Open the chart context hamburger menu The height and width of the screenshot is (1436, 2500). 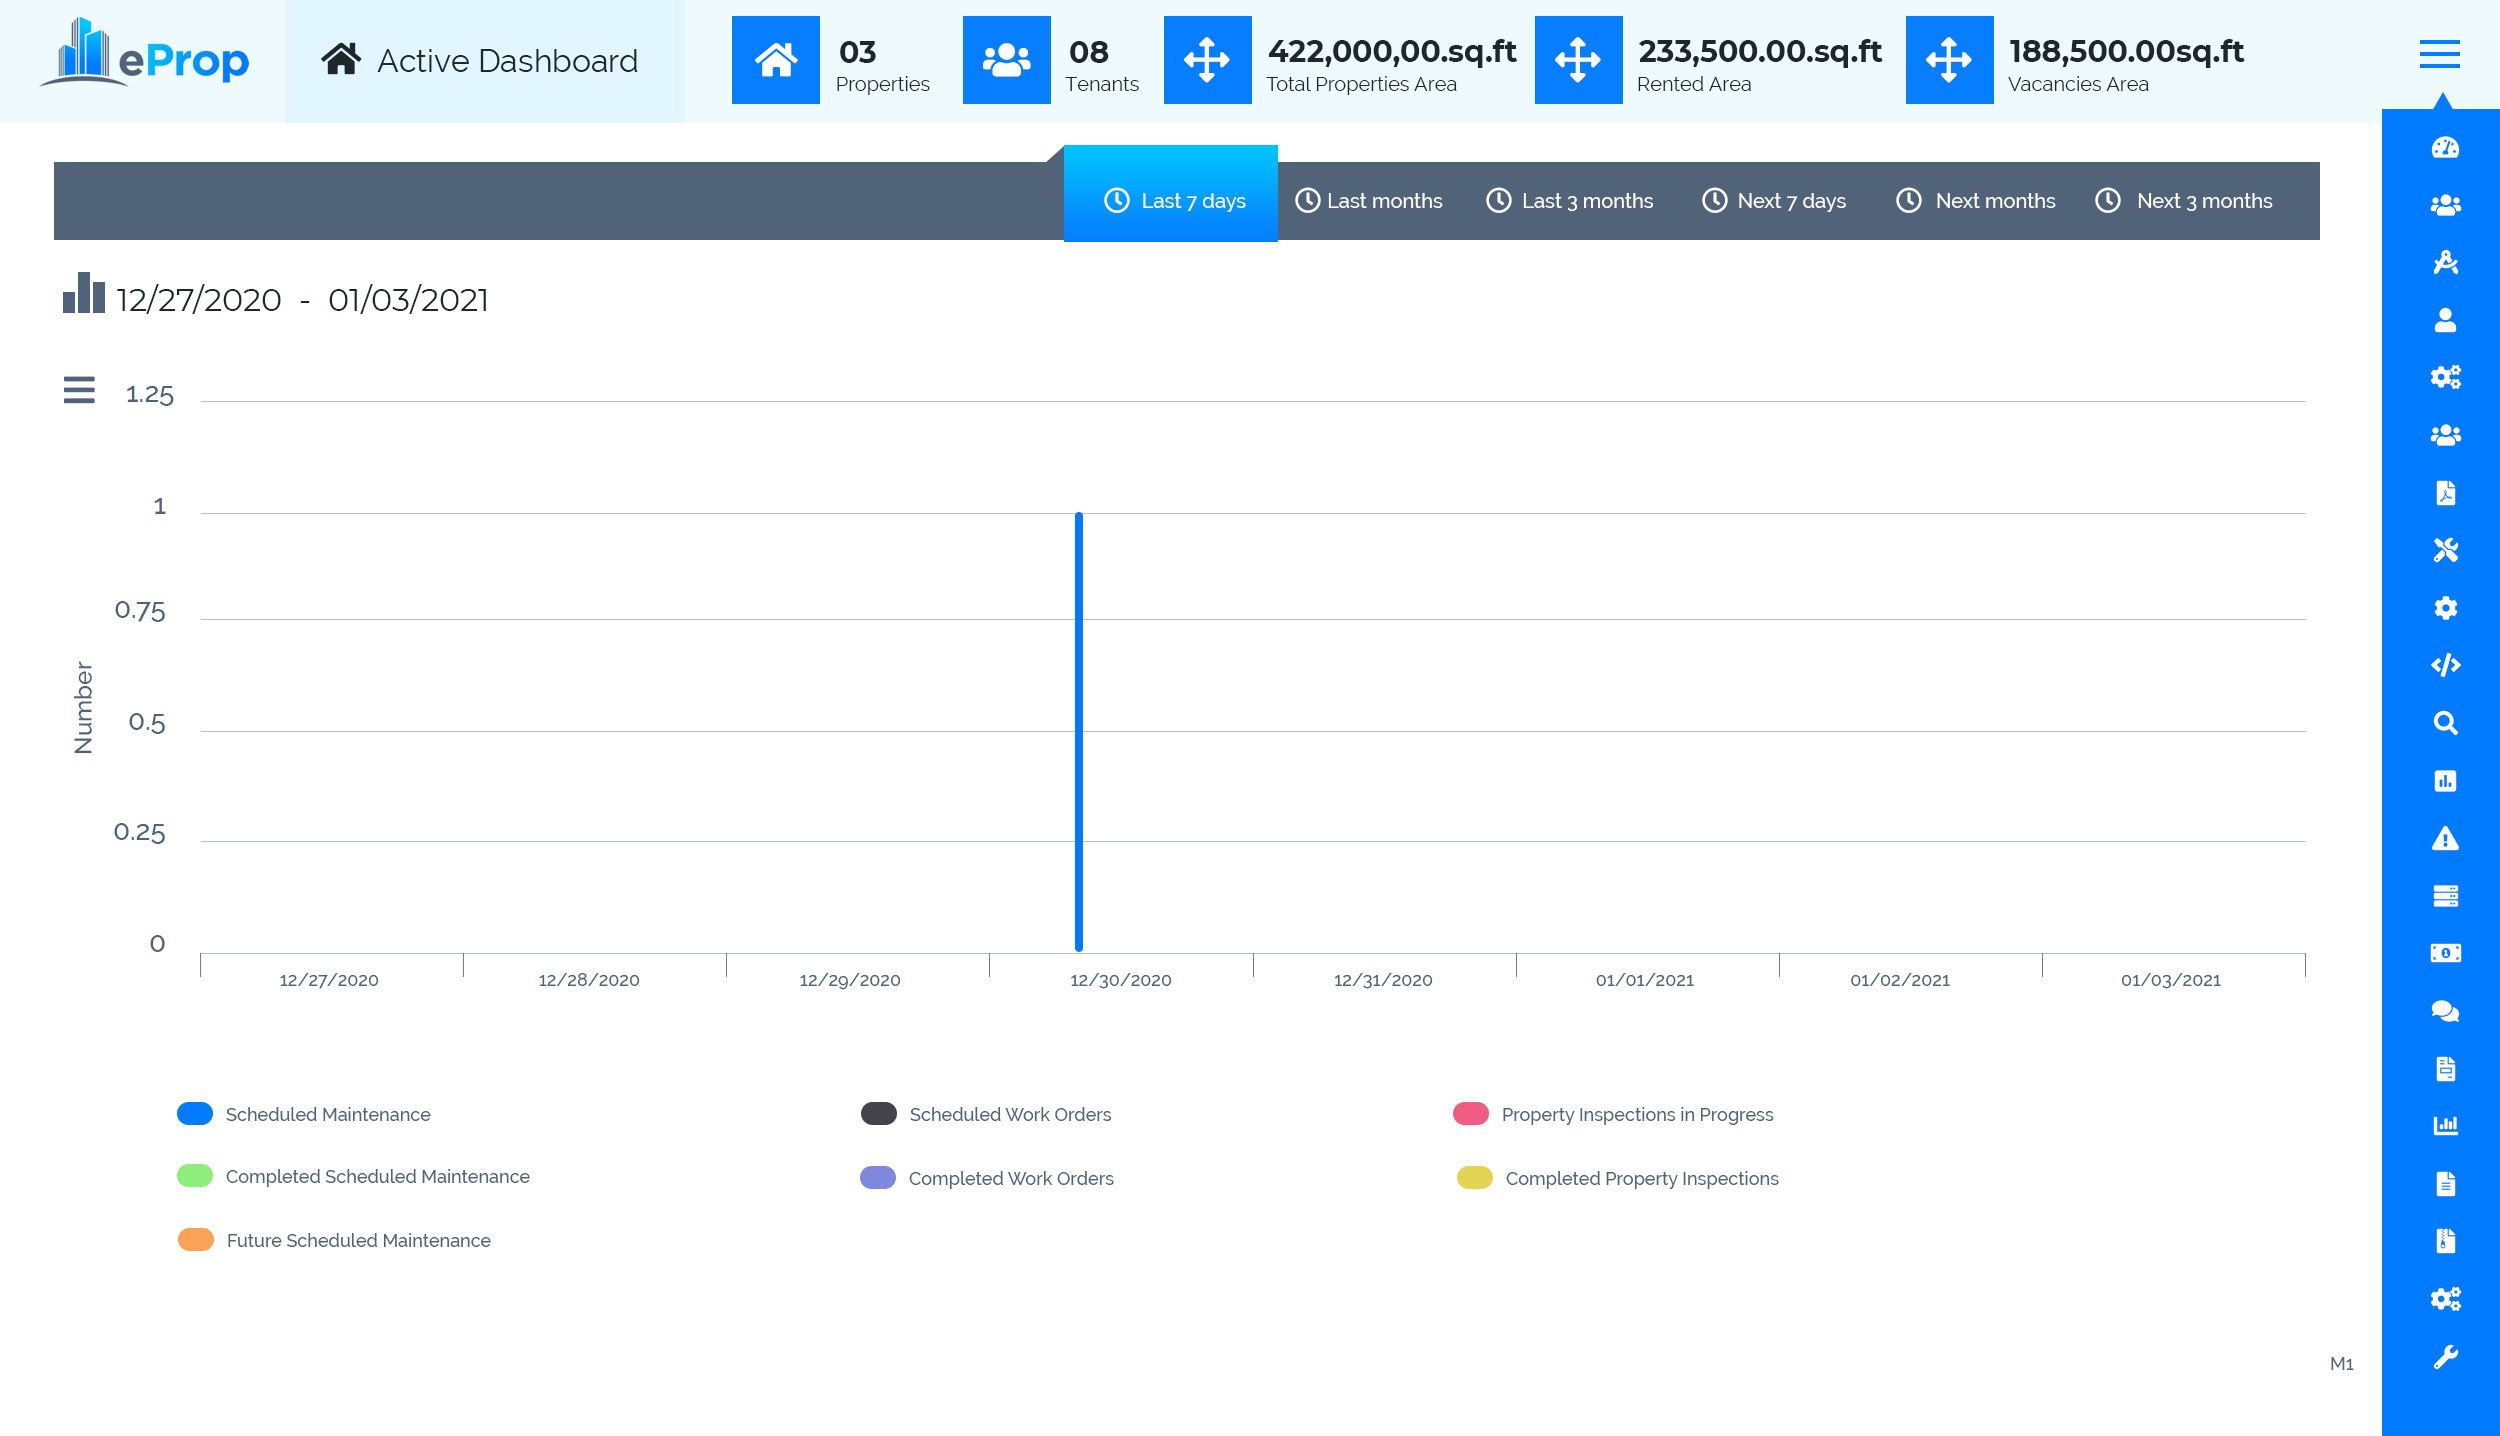tap(79, 390)
